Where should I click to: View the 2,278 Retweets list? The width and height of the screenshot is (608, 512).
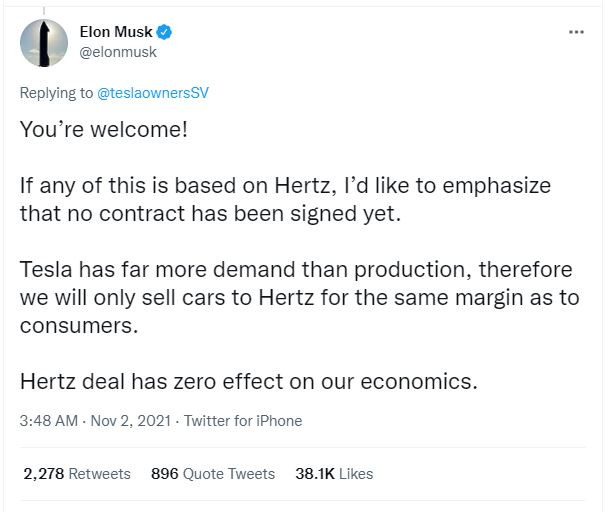click(77, 473)
